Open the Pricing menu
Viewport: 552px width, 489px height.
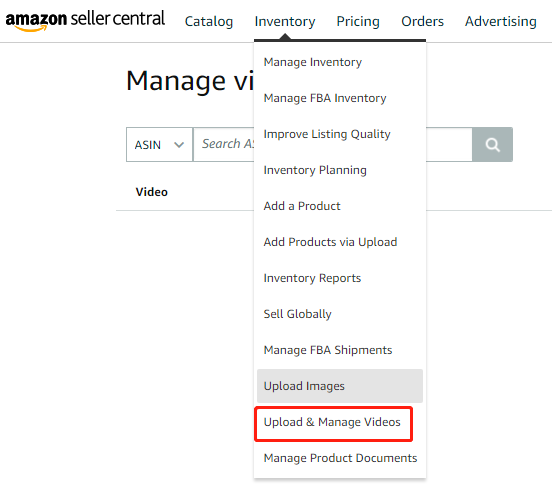coord(358,21)
